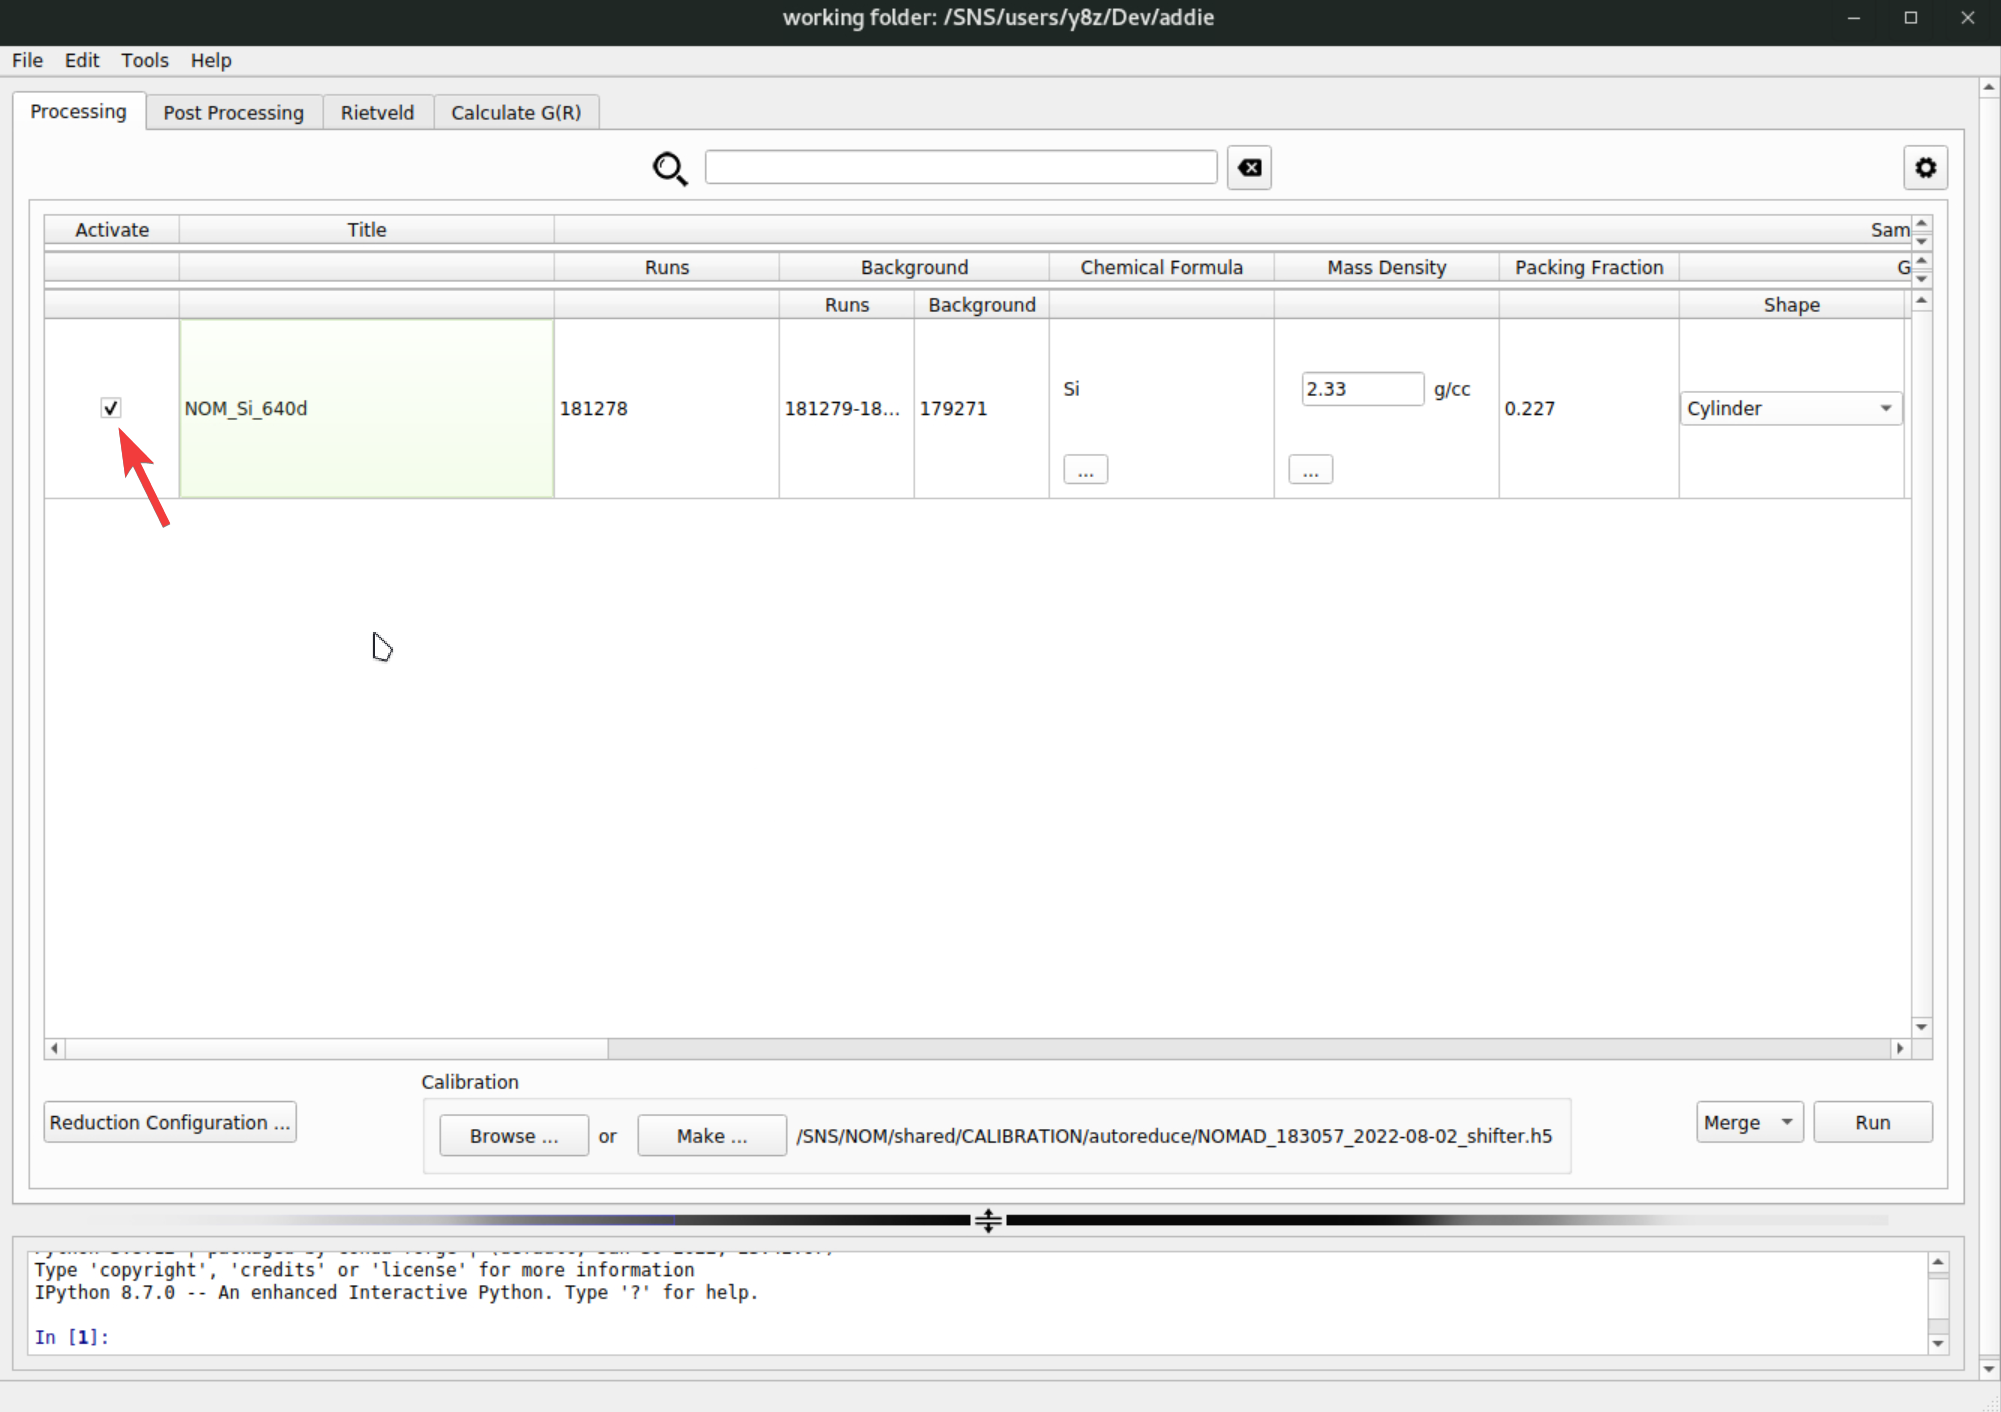Switch to the Post Processing tab
Screen dimensions: 2001x1412
(x=233, y=112)
